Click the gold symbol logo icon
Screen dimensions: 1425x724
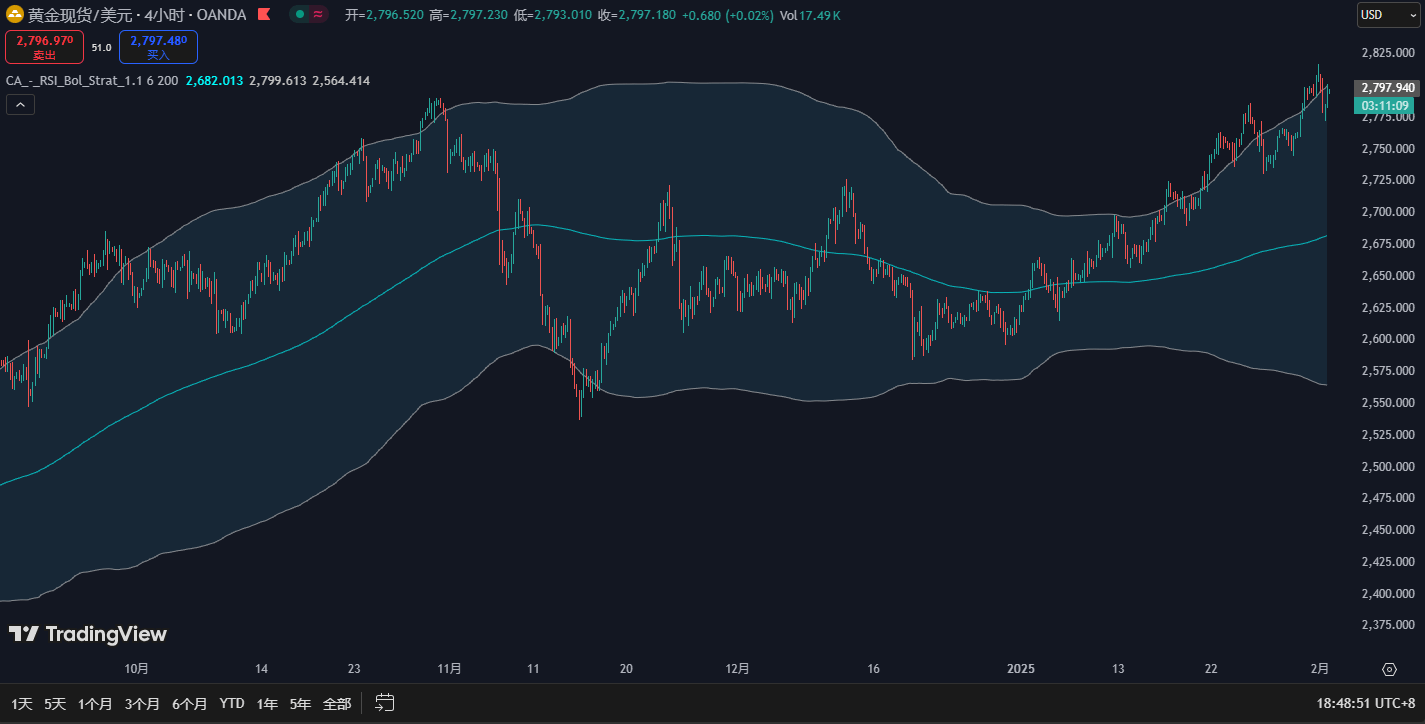pos(15,15)
